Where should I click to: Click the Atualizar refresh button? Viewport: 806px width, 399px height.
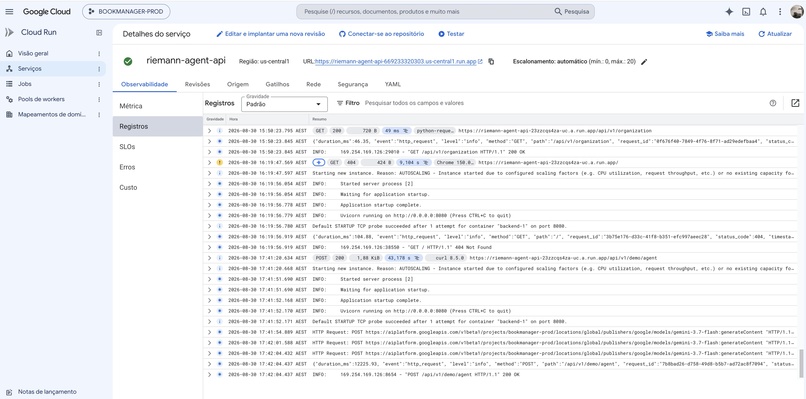pos(775,34)
